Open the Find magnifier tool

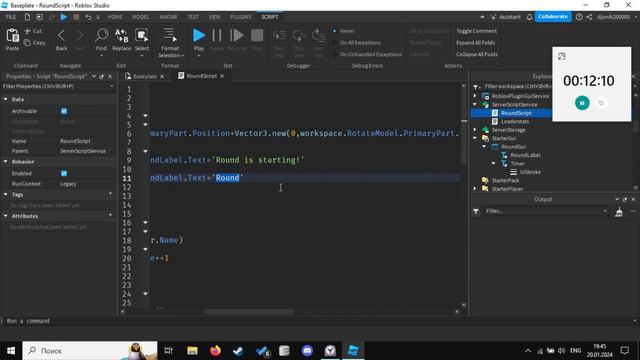[x=101, y=36]
